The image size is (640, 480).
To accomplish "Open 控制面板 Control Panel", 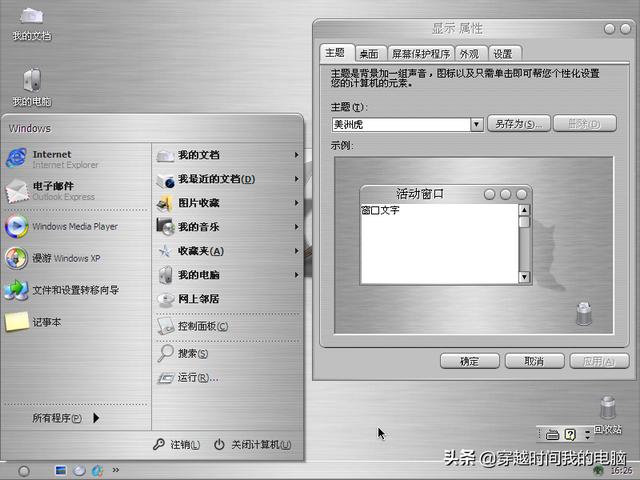I will coord(228,326).
